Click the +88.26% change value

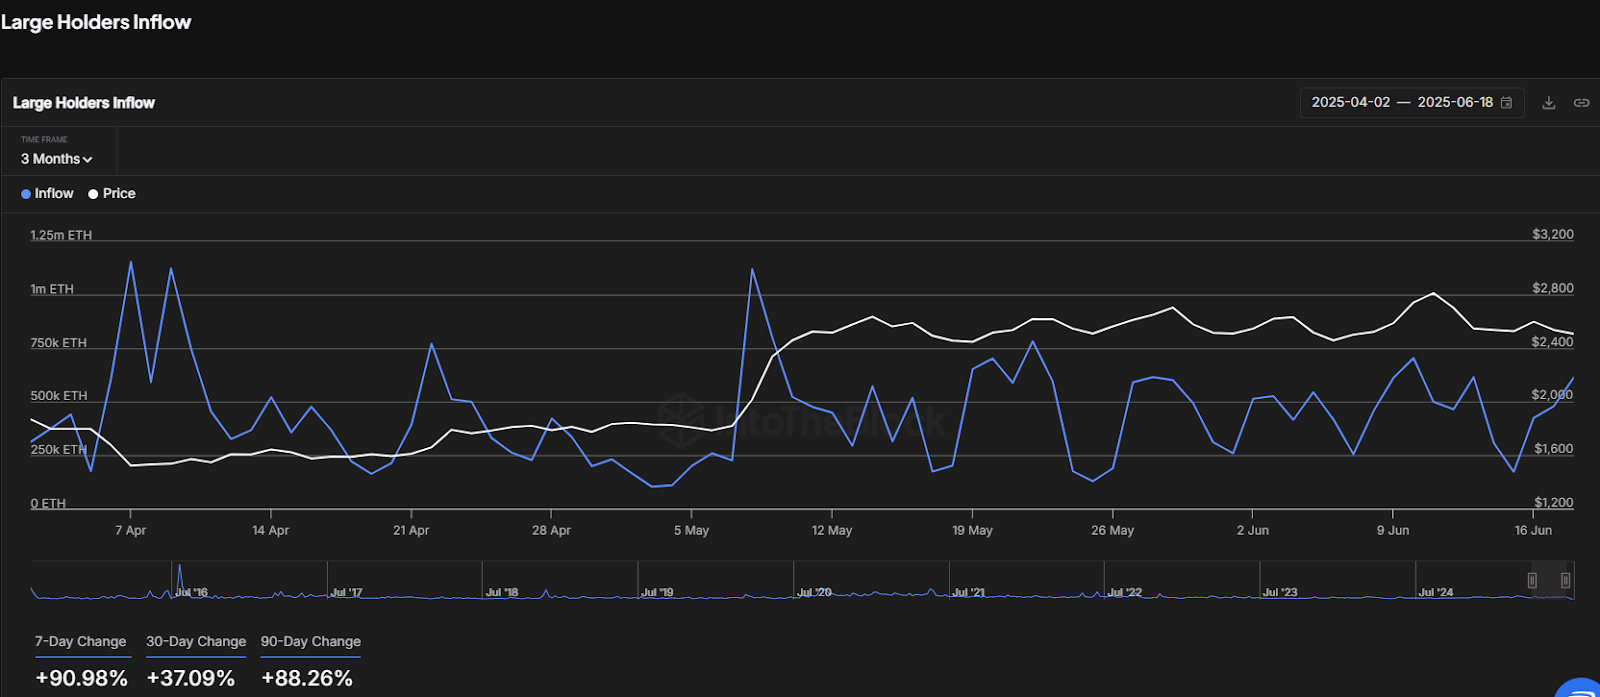(x=307, y=679)
